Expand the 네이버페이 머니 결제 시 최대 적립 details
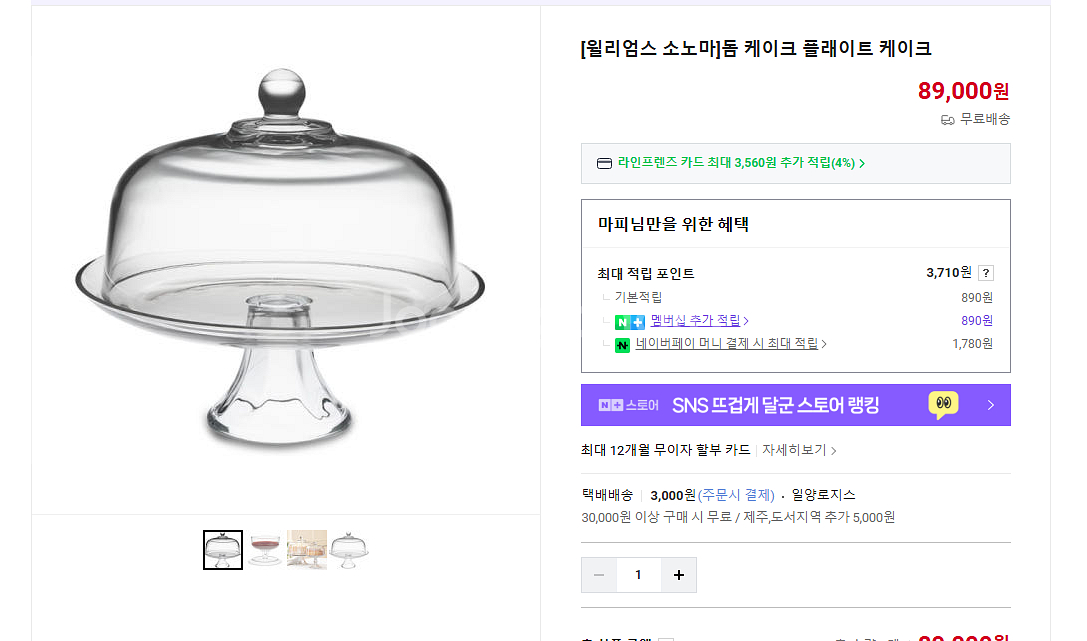Screen dimensions: 1087x641 click(730, 344)
